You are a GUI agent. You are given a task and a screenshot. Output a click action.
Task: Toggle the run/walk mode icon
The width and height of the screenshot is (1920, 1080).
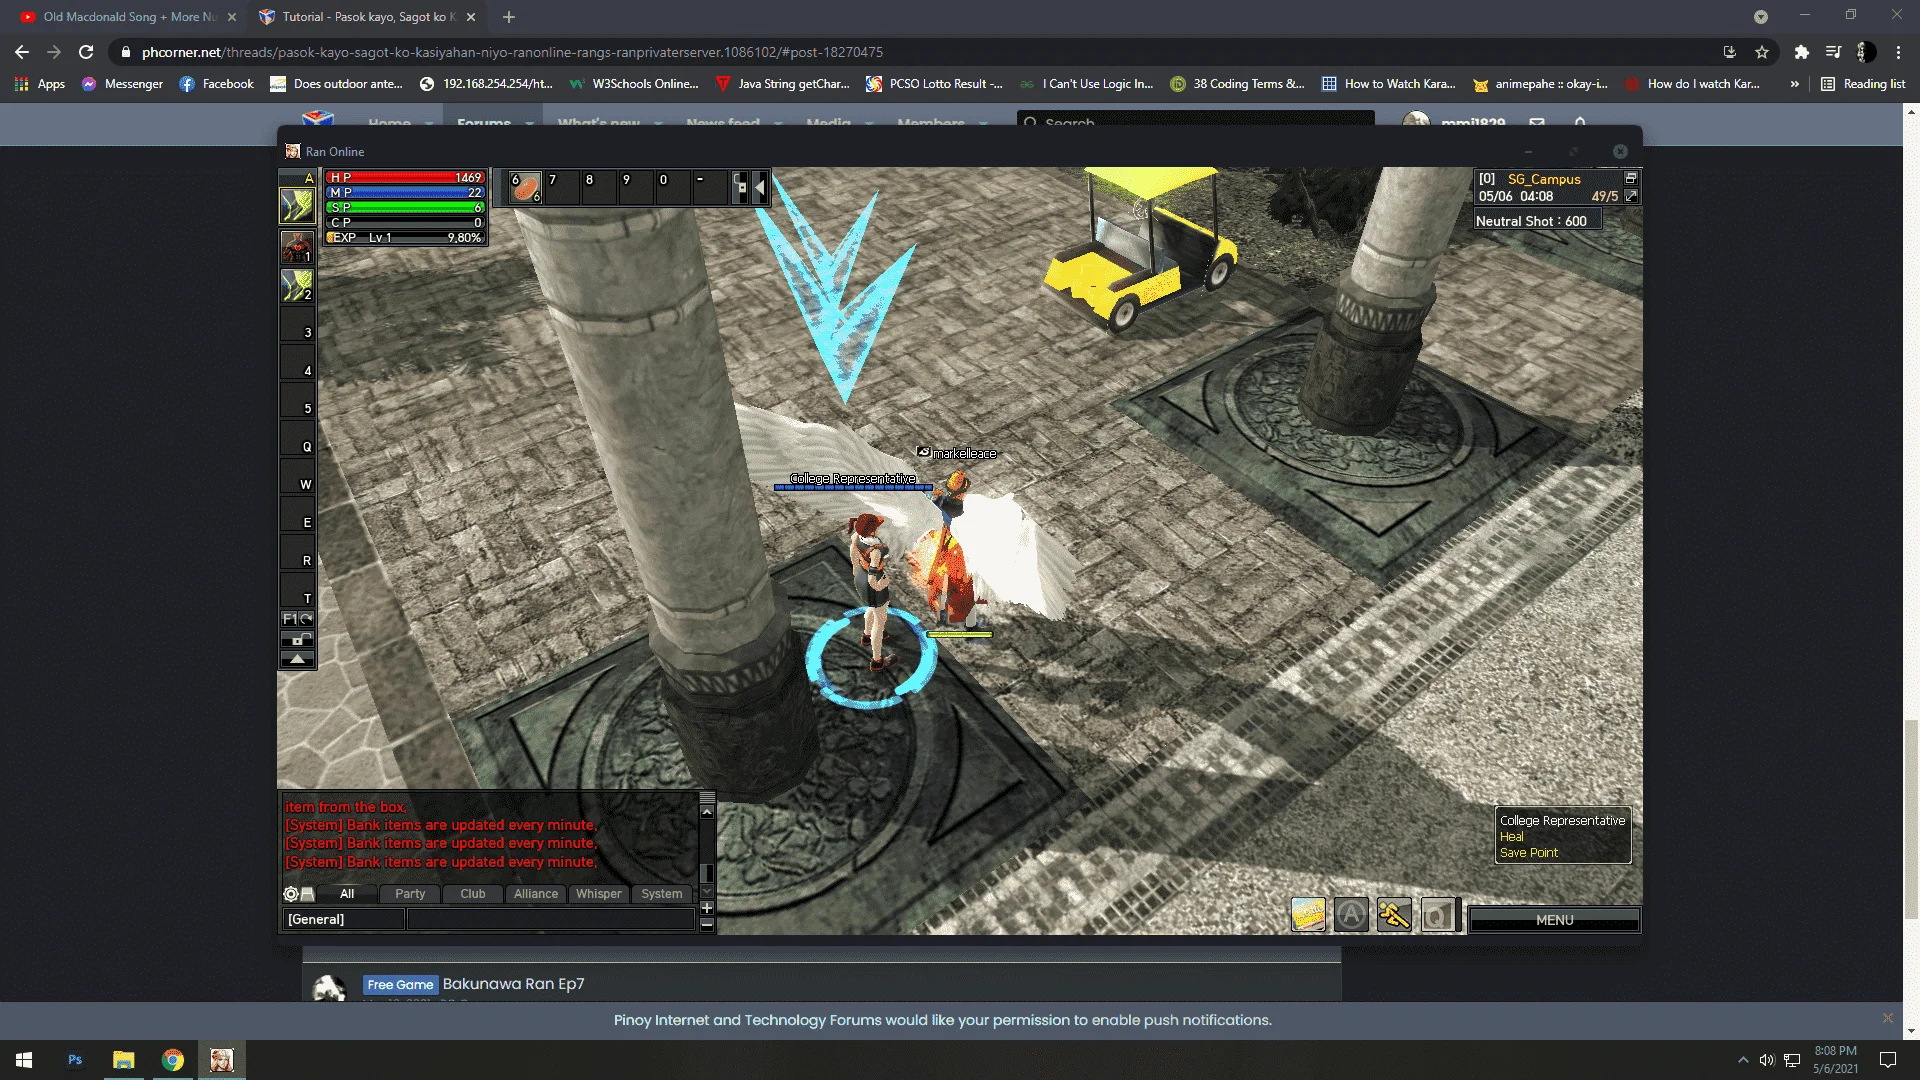pos(1394,915)
